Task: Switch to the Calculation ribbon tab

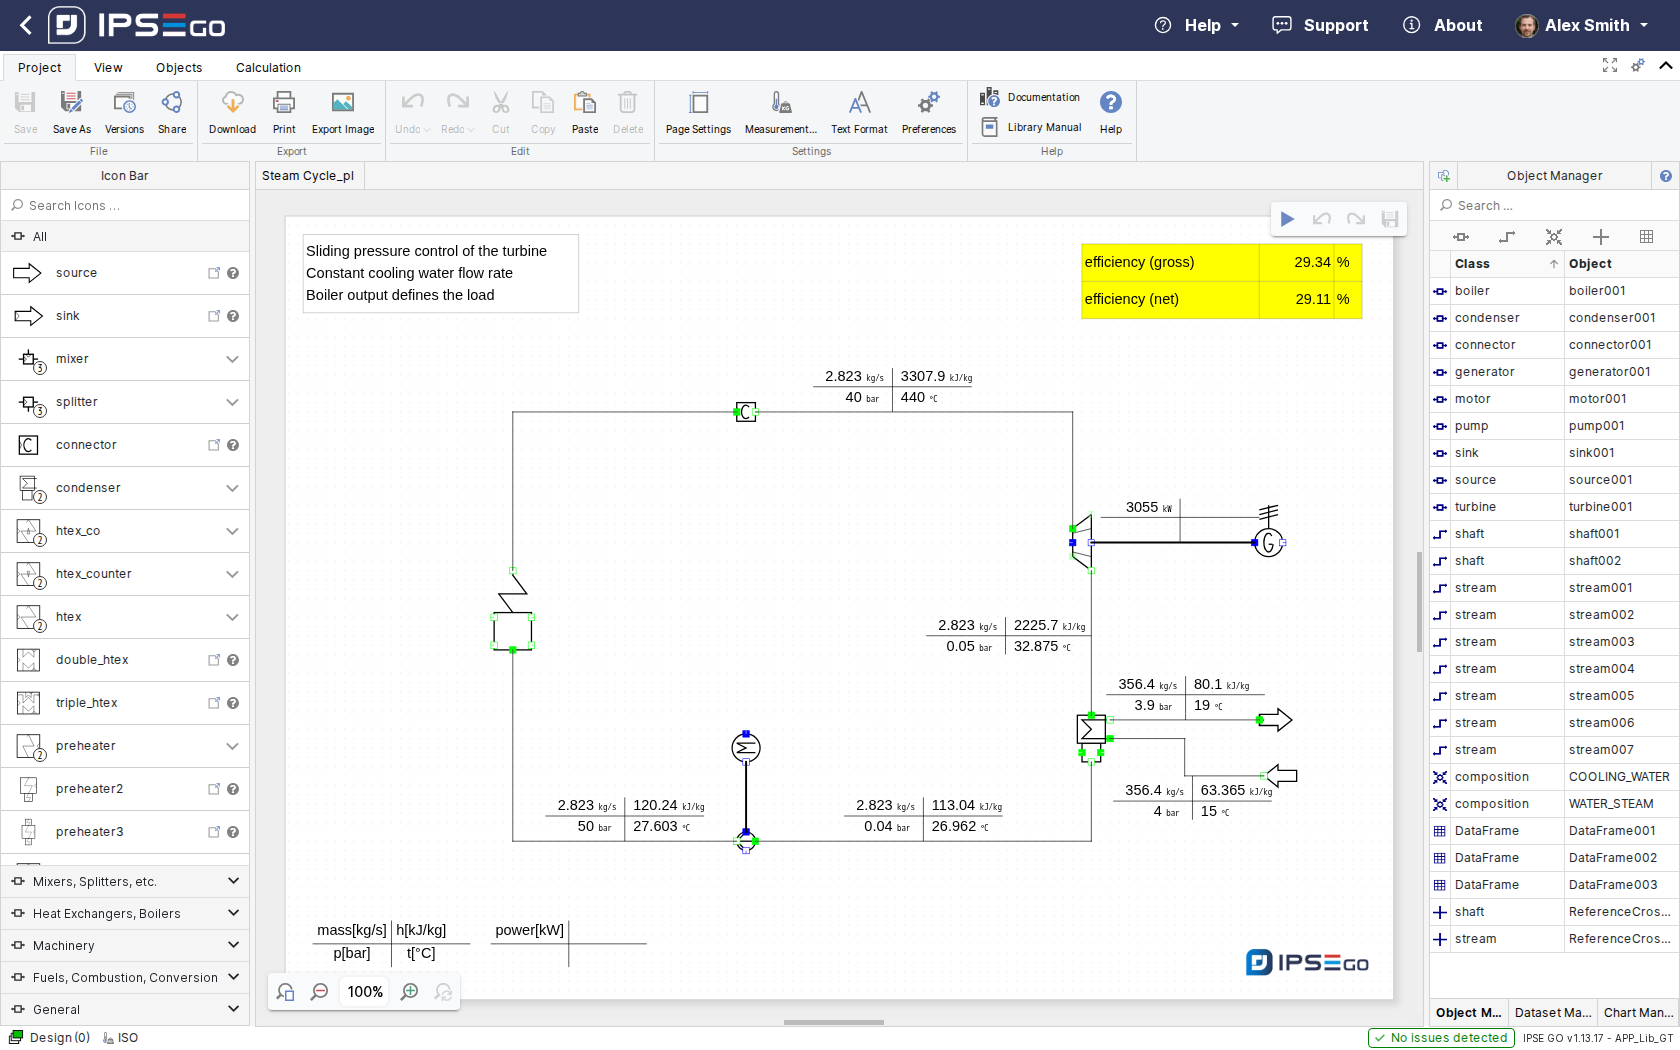Action: click(268, 68)
